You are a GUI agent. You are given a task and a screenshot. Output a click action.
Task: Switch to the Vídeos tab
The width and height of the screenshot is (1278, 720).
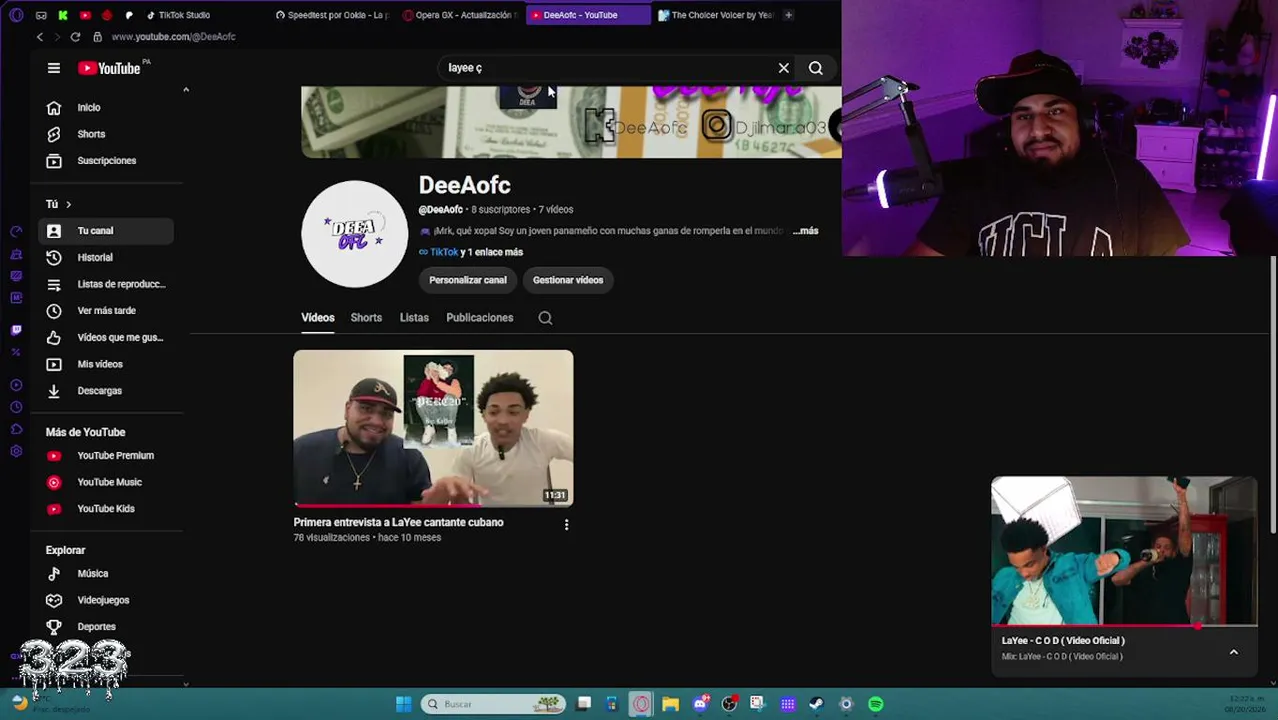[318, 318]
